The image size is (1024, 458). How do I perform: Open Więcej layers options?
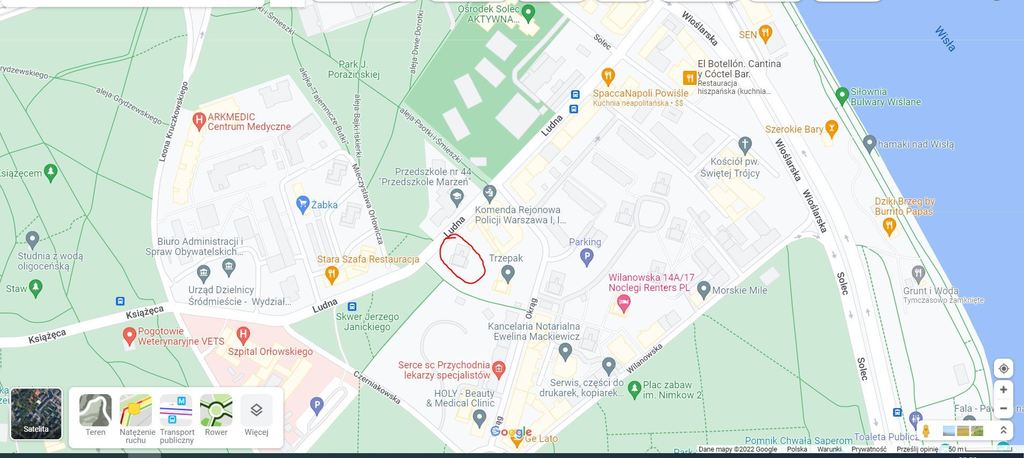pos(257,418)
